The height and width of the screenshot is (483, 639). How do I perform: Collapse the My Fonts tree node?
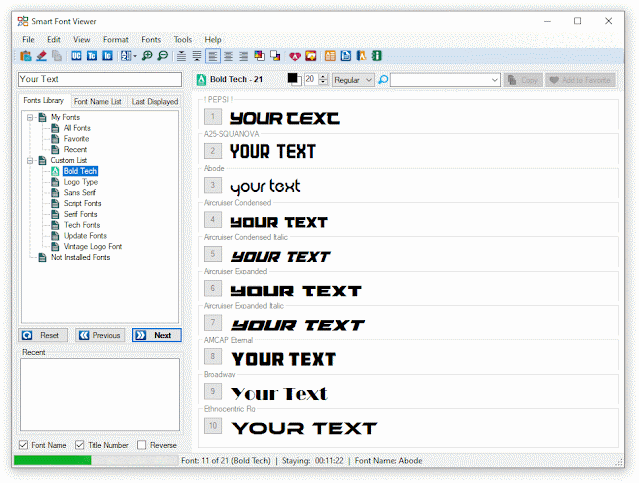(x=30, y=117)
